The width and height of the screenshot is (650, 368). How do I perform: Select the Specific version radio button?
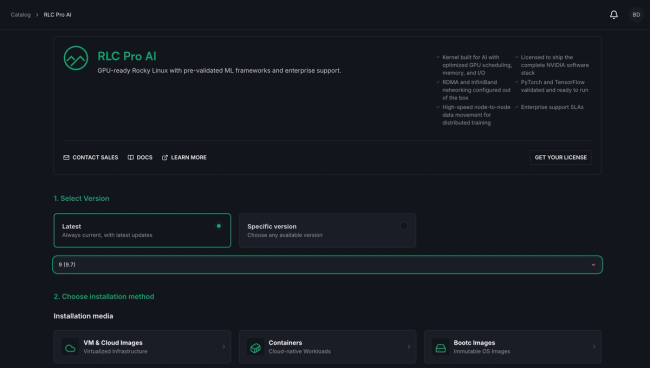[x=403, y=226]
